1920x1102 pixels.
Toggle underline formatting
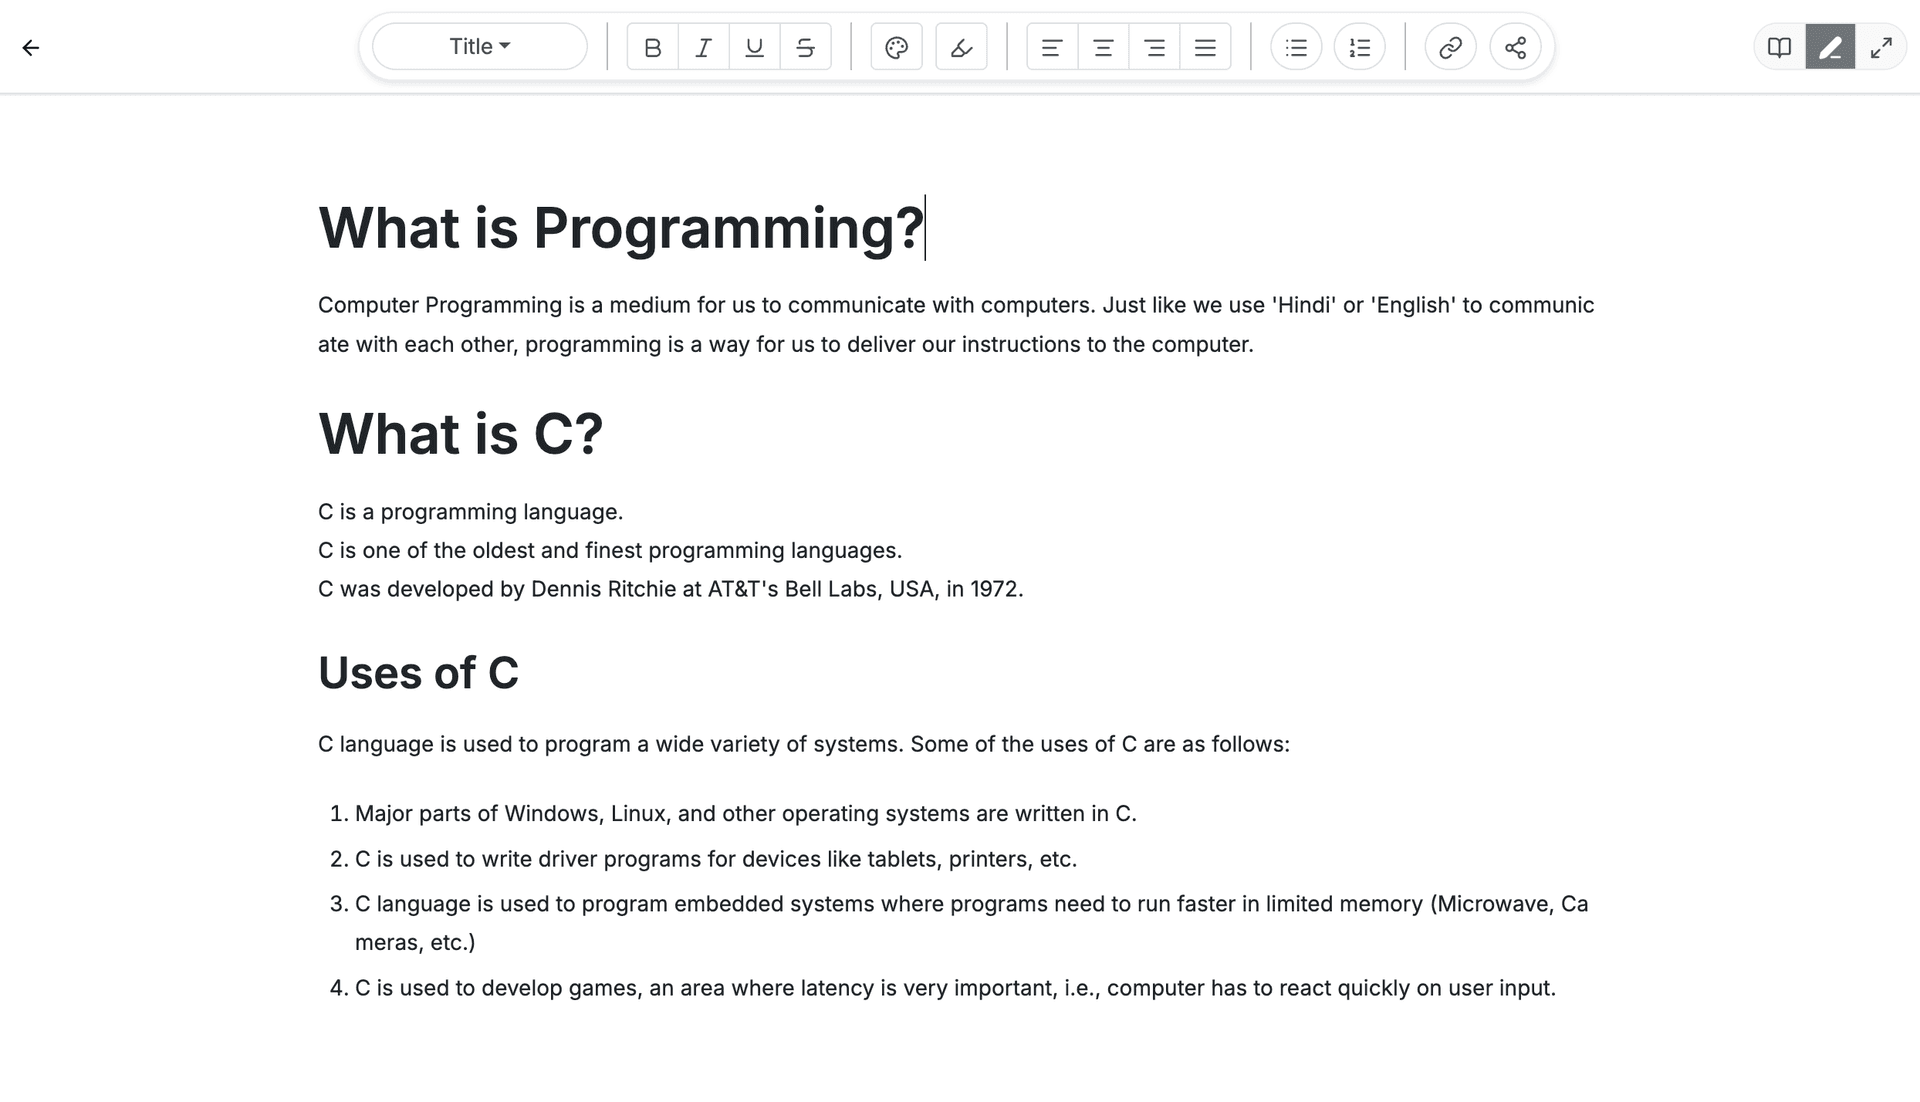tap(754, 47)
